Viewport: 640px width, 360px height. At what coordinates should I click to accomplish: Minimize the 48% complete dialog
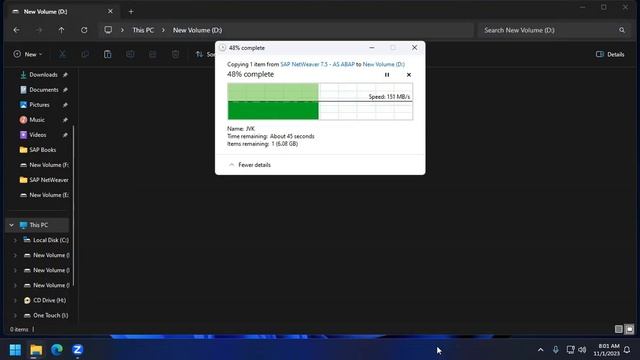[x=372, y=48]
